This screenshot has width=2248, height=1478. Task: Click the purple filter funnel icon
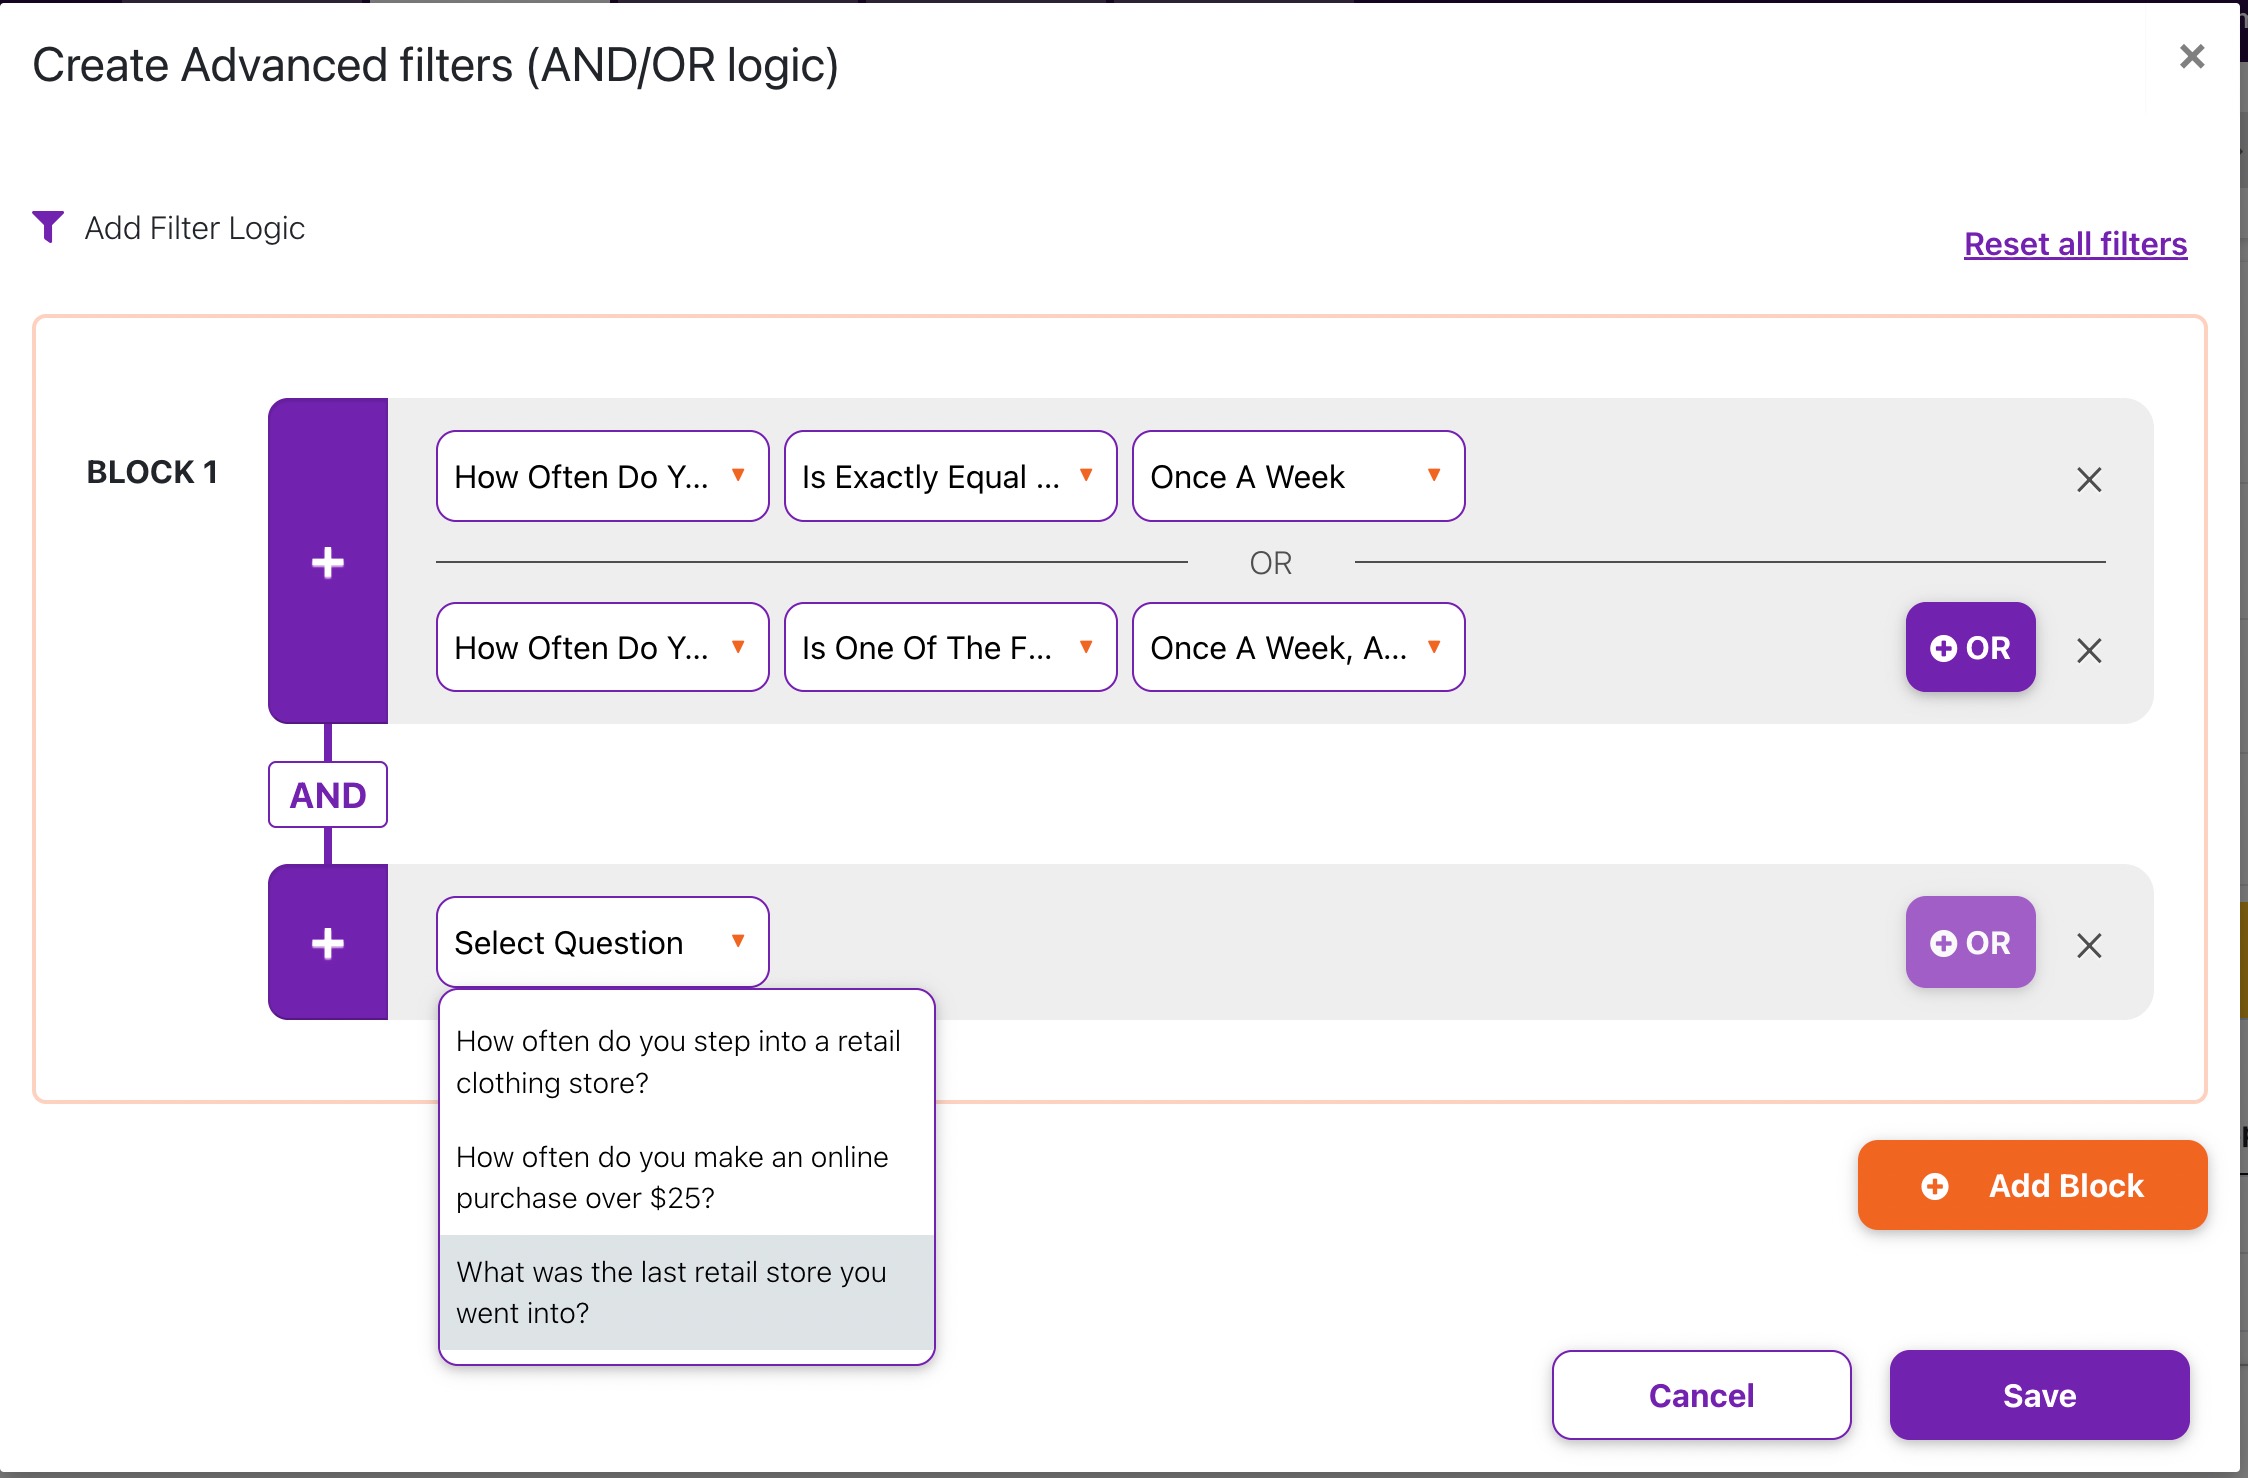pos(48,227)
